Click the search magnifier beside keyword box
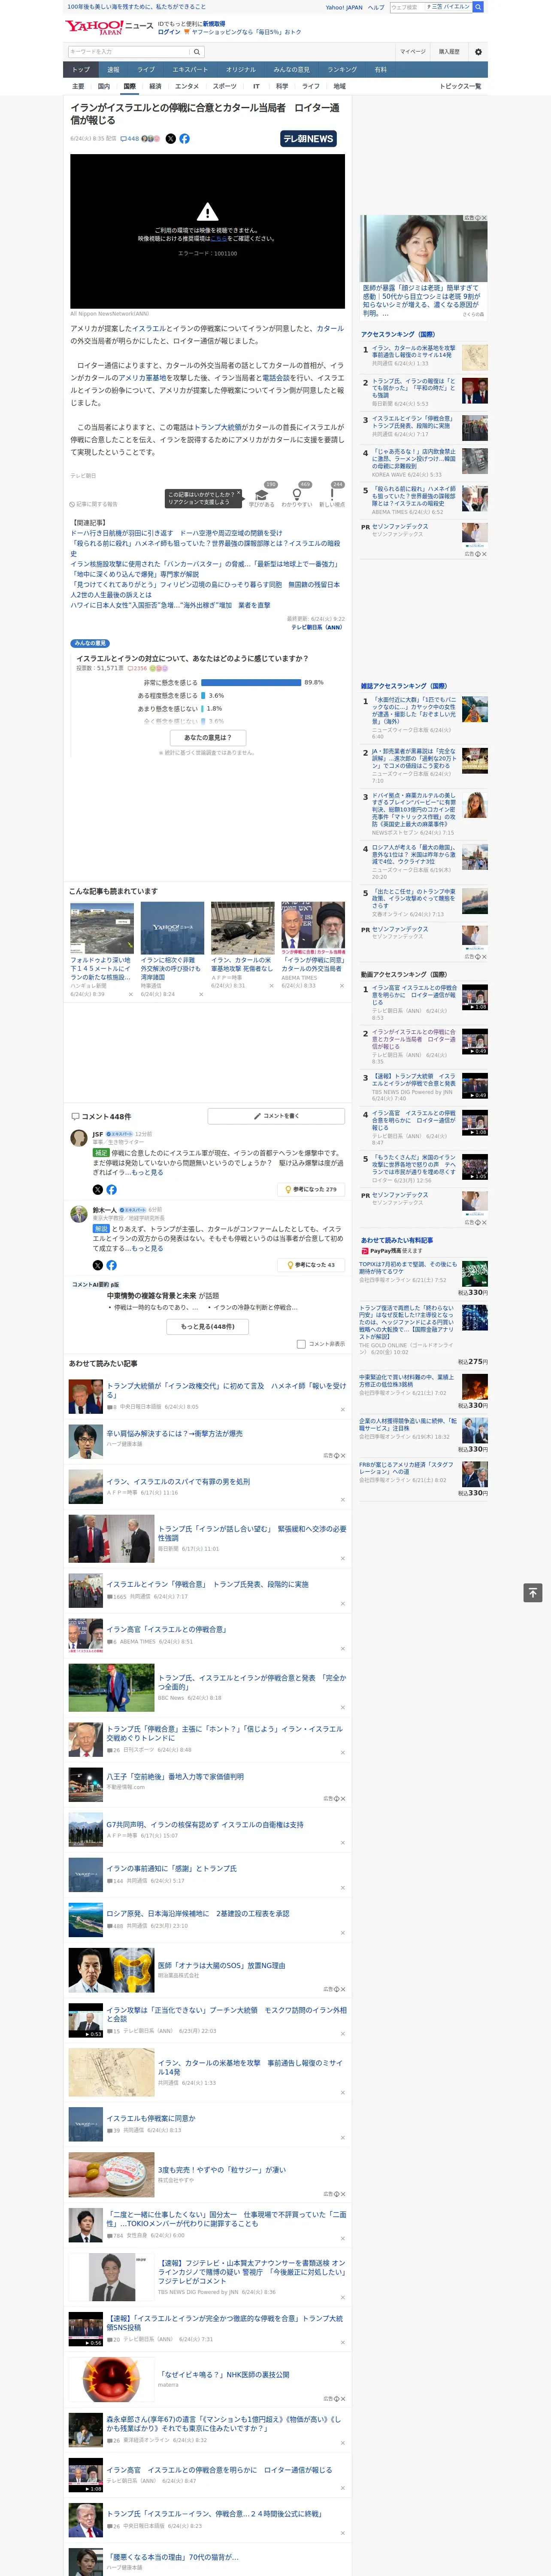551x2576 pixels. coord(197,52)
